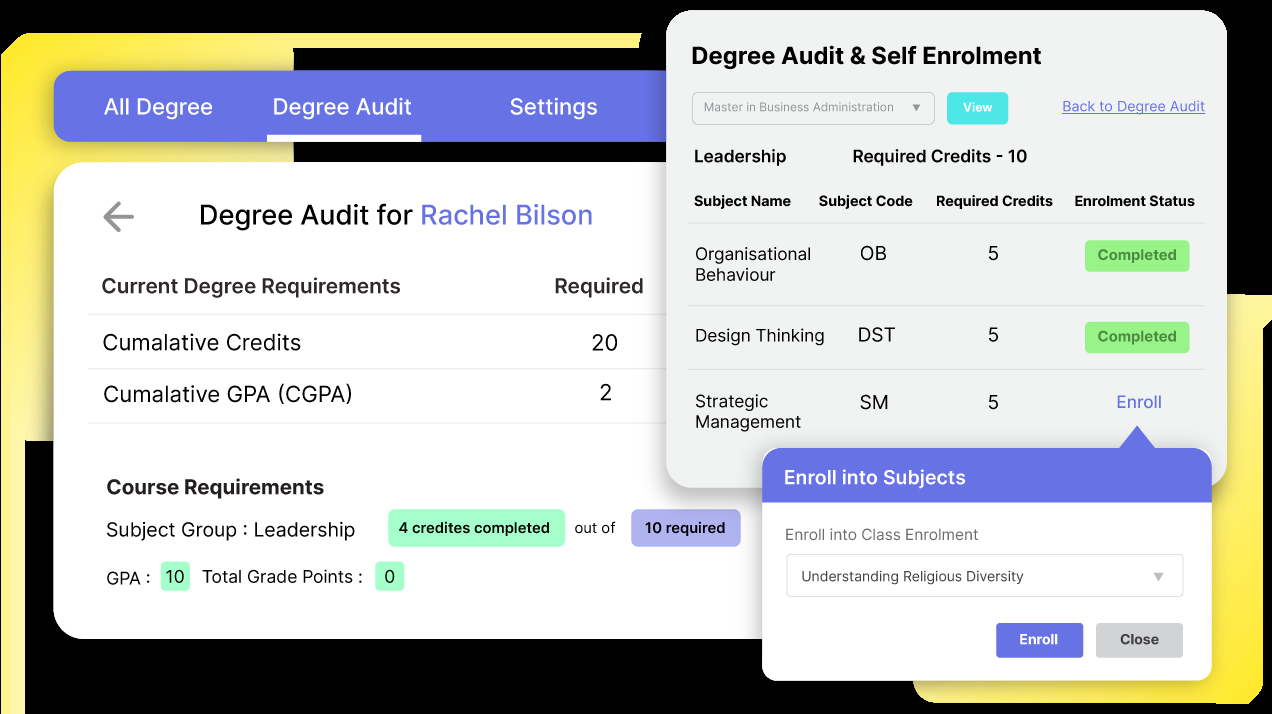Click the Completed badge for Organisational Behaviour
The image size is (1272, 714).
pos(1137,255)
